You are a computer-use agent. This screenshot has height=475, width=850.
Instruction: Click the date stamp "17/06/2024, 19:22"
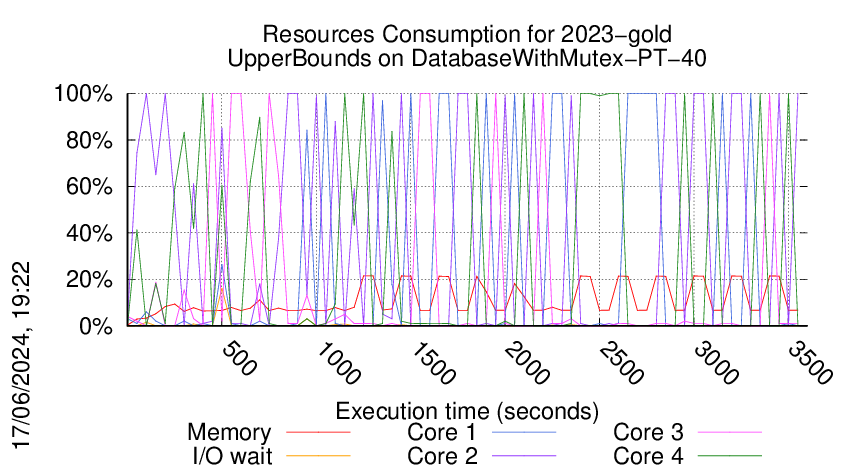(x=22, y=356)
